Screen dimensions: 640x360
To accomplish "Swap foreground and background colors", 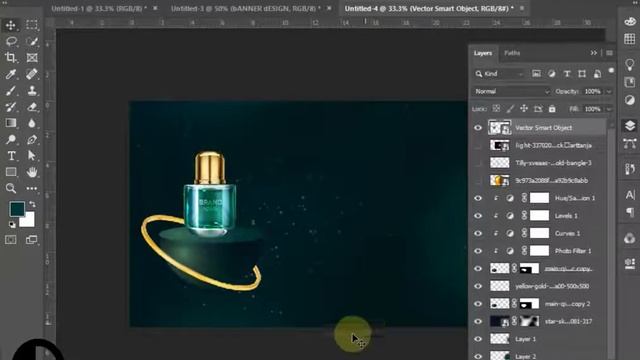I will pyautogui.click(x=32, y=204).
